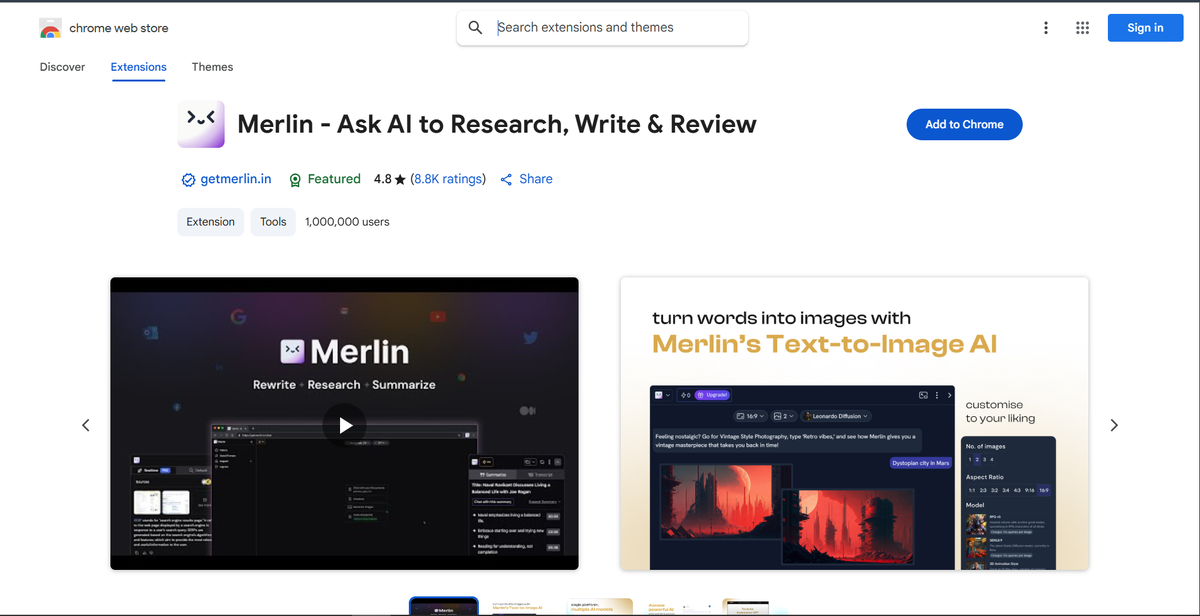Add Merlin extension to Chrome
The width and height of the screenshot is (1200, 616).
[964, 124]
